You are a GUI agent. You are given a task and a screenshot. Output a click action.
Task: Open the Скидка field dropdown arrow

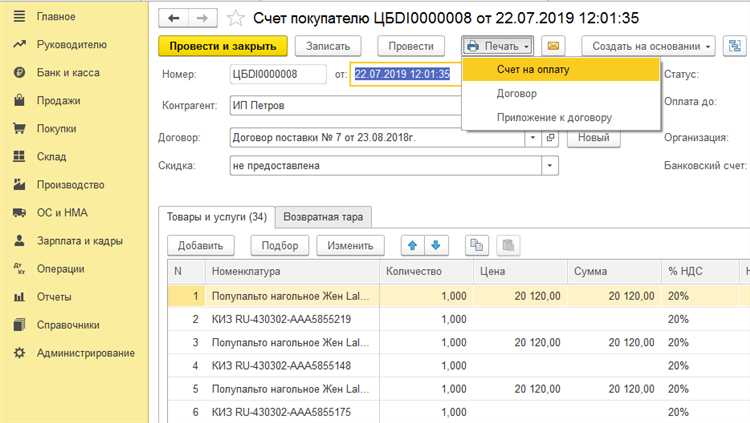550,166
